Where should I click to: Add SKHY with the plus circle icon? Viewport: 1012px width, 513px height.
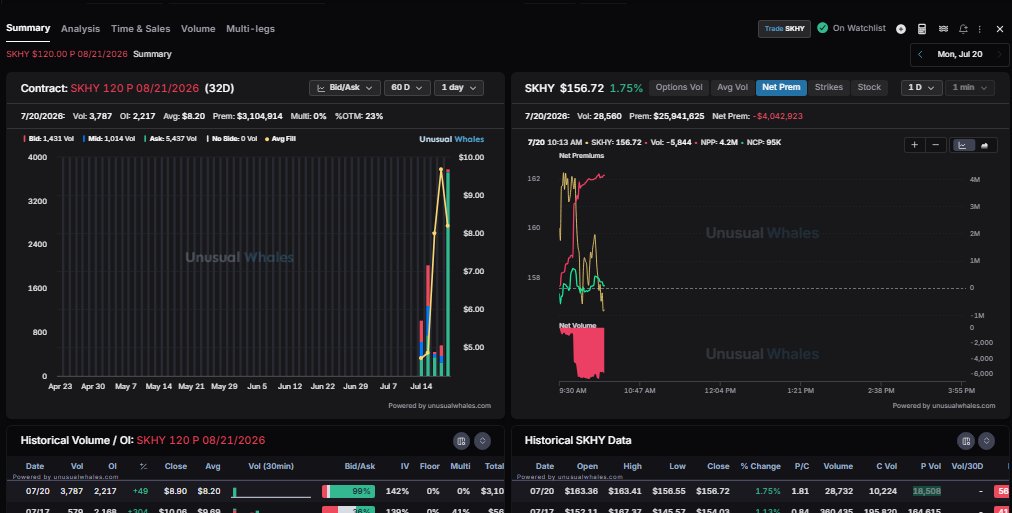tap(901, 29)
